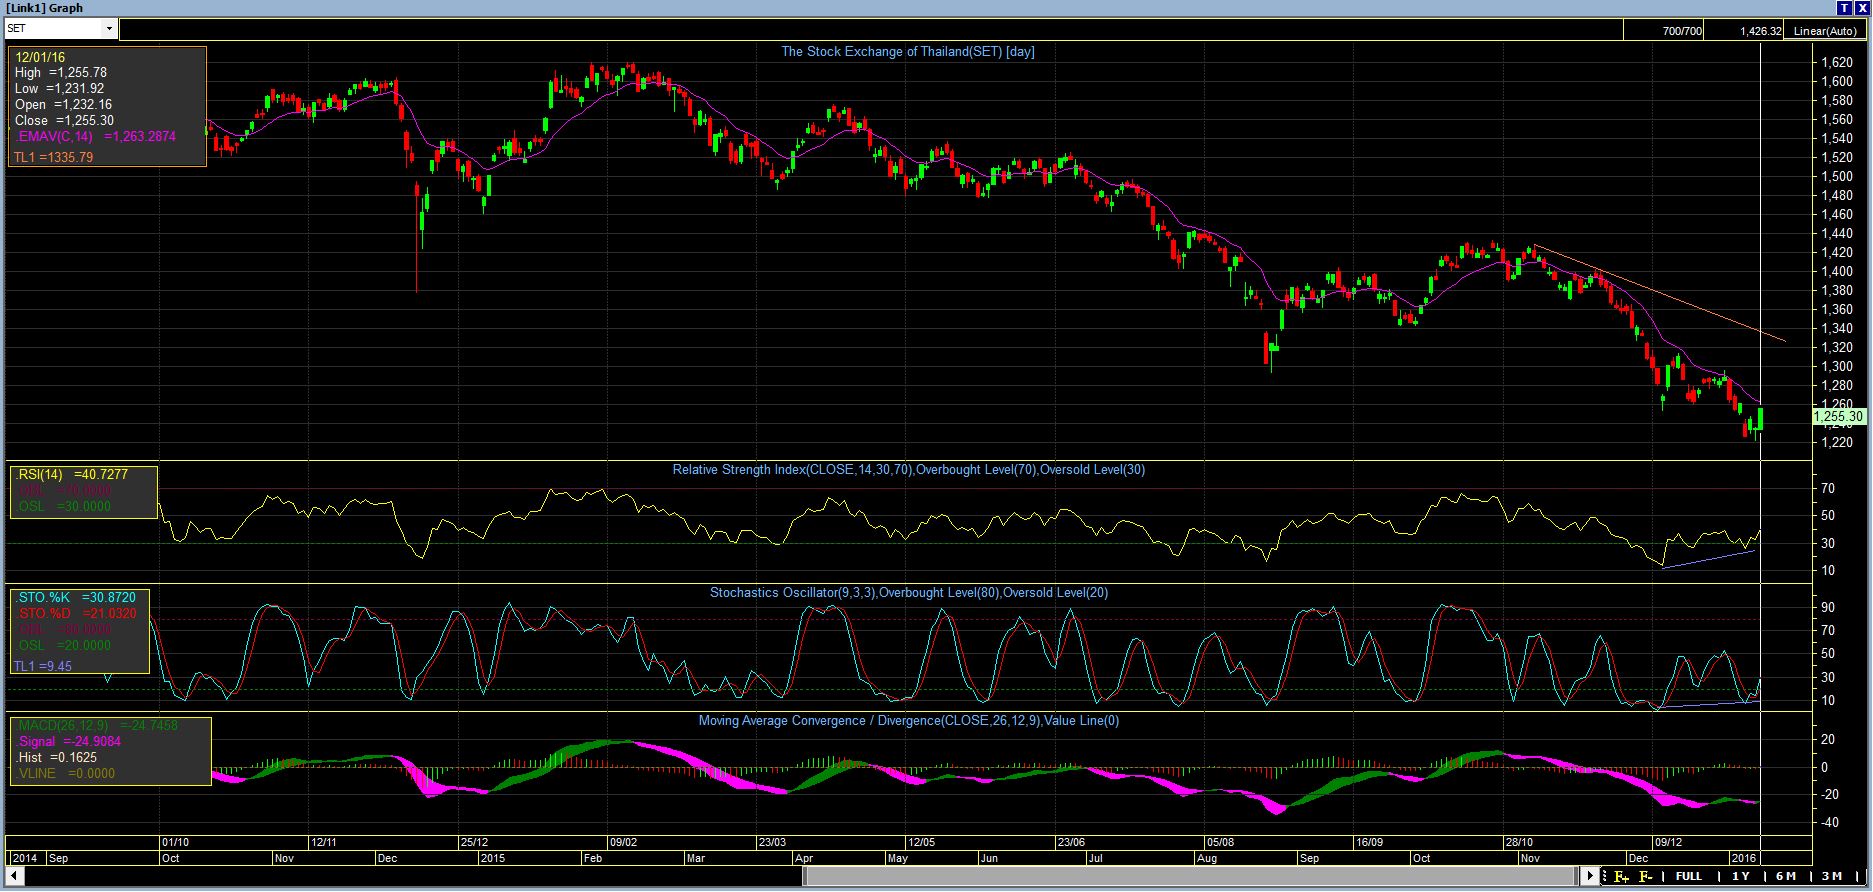
Task: Select the 6M time range
Action: [x=1786, y=876]
